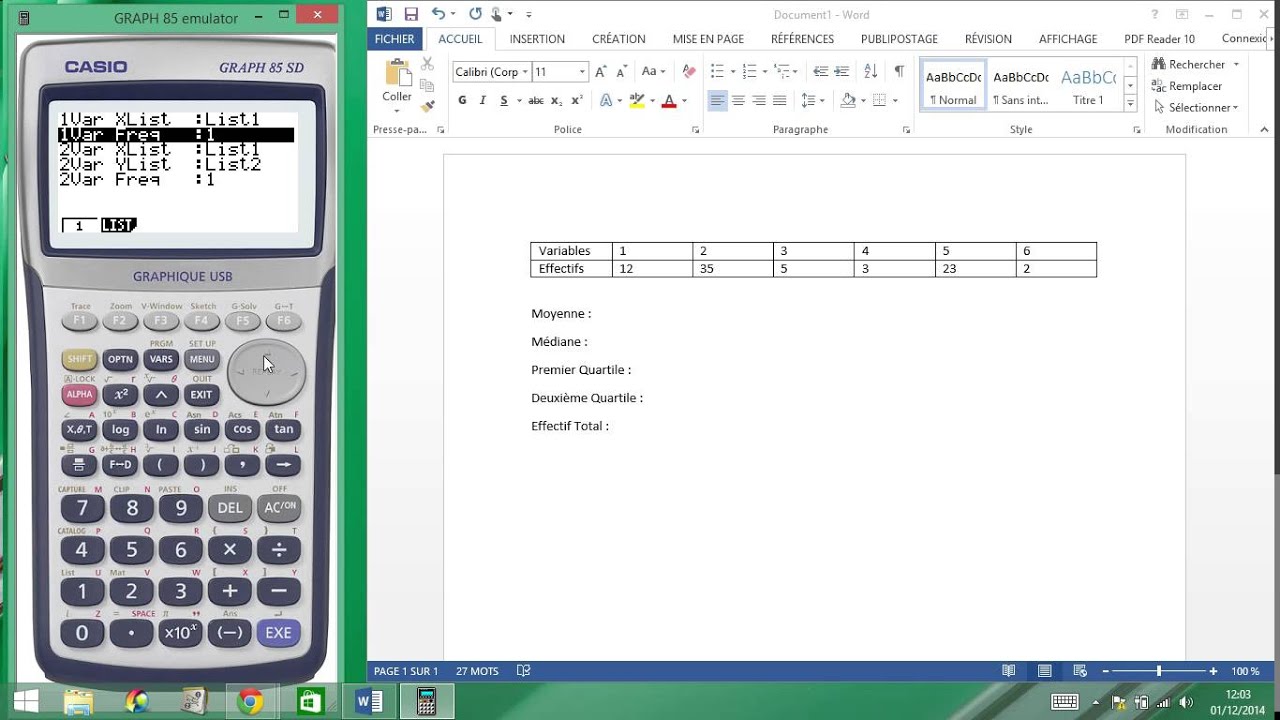Click the EXE key on the calculator
The height and width of the screenshot is (720, 1280).
278,632
